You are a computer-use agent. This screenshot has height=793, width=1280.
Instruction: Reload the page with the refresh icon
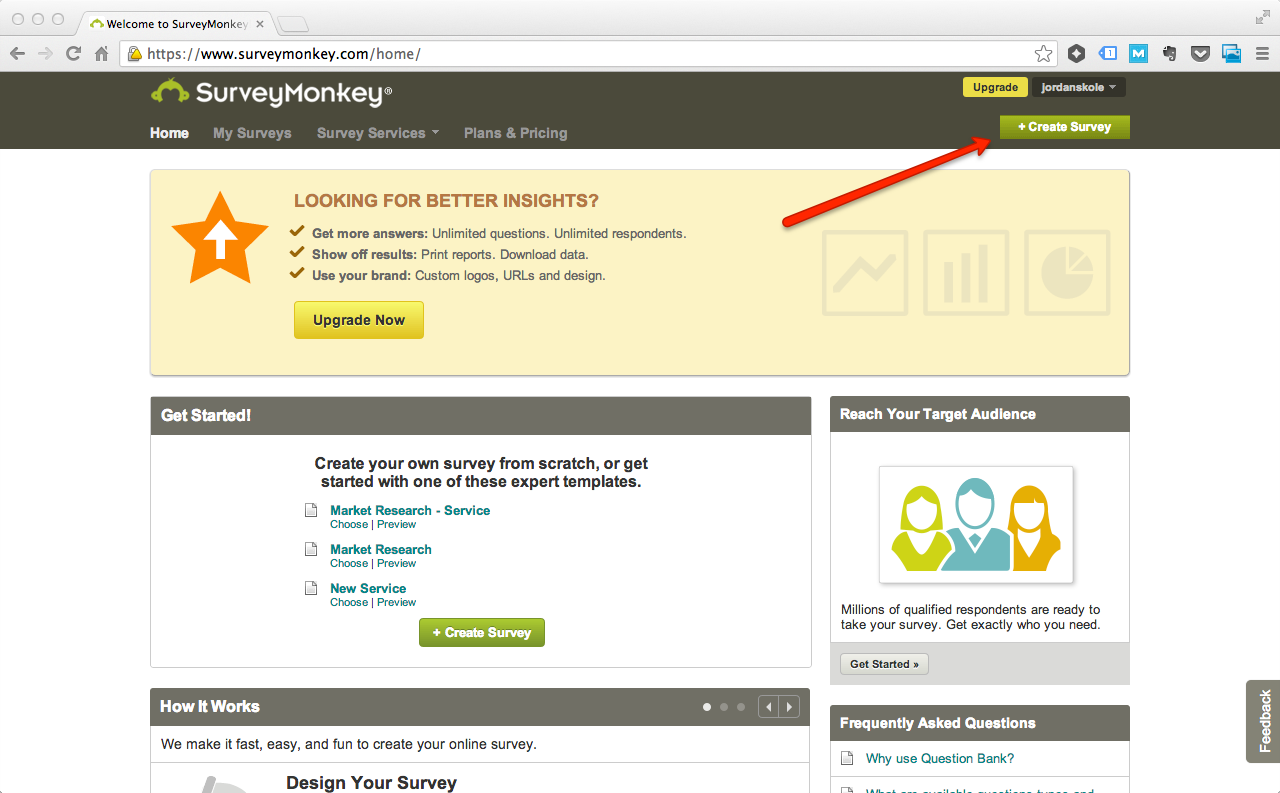pyautogui.click(x=73, y=53)
